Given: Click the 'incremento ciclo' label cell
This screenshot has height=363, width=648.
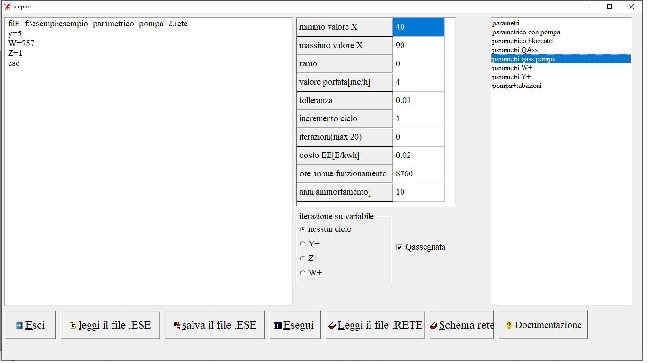Looking at the screenshot, I should pos(344,119).
